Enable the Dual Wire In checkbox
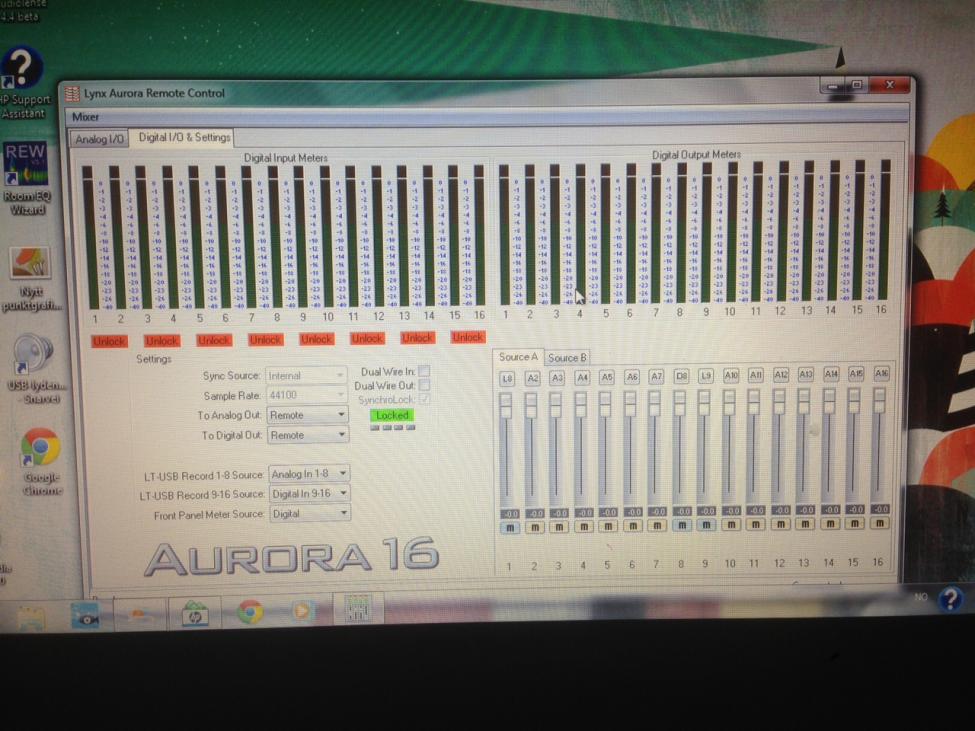Viewport: 975px width, 731px height. coord(424,370)
